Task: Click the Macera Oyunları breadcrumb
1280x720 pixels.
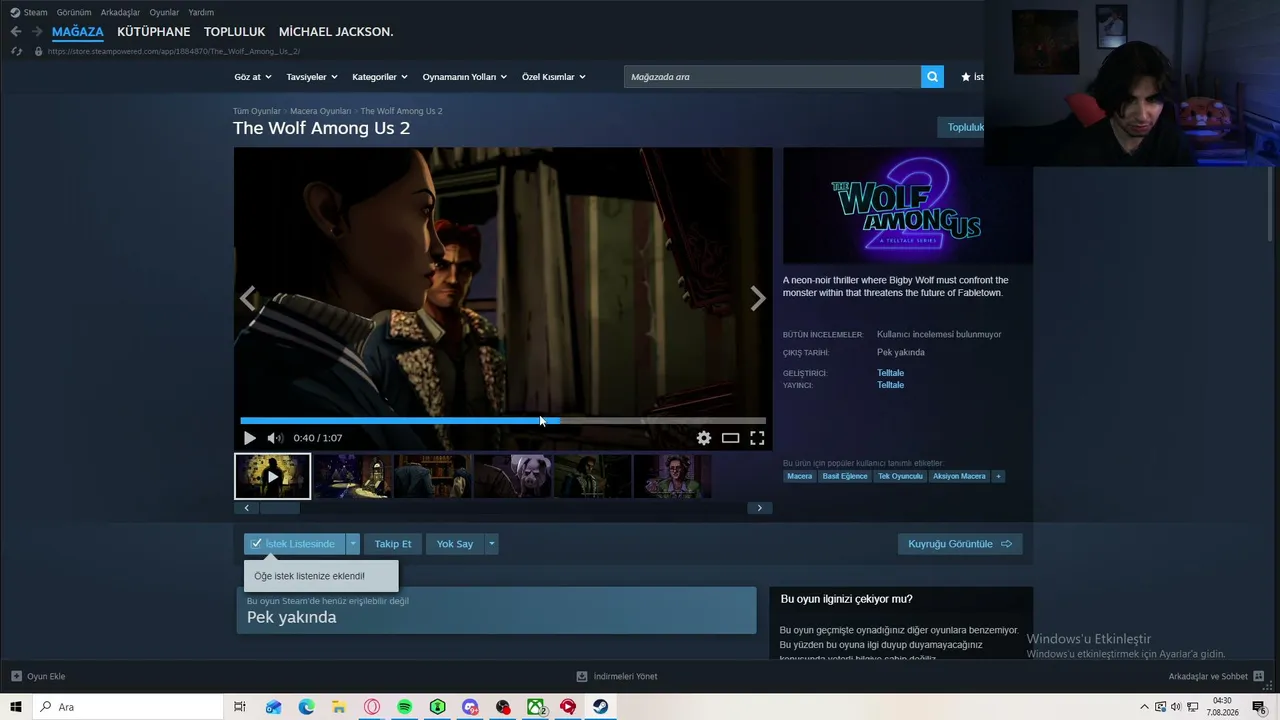Action: tap(320, 111)
